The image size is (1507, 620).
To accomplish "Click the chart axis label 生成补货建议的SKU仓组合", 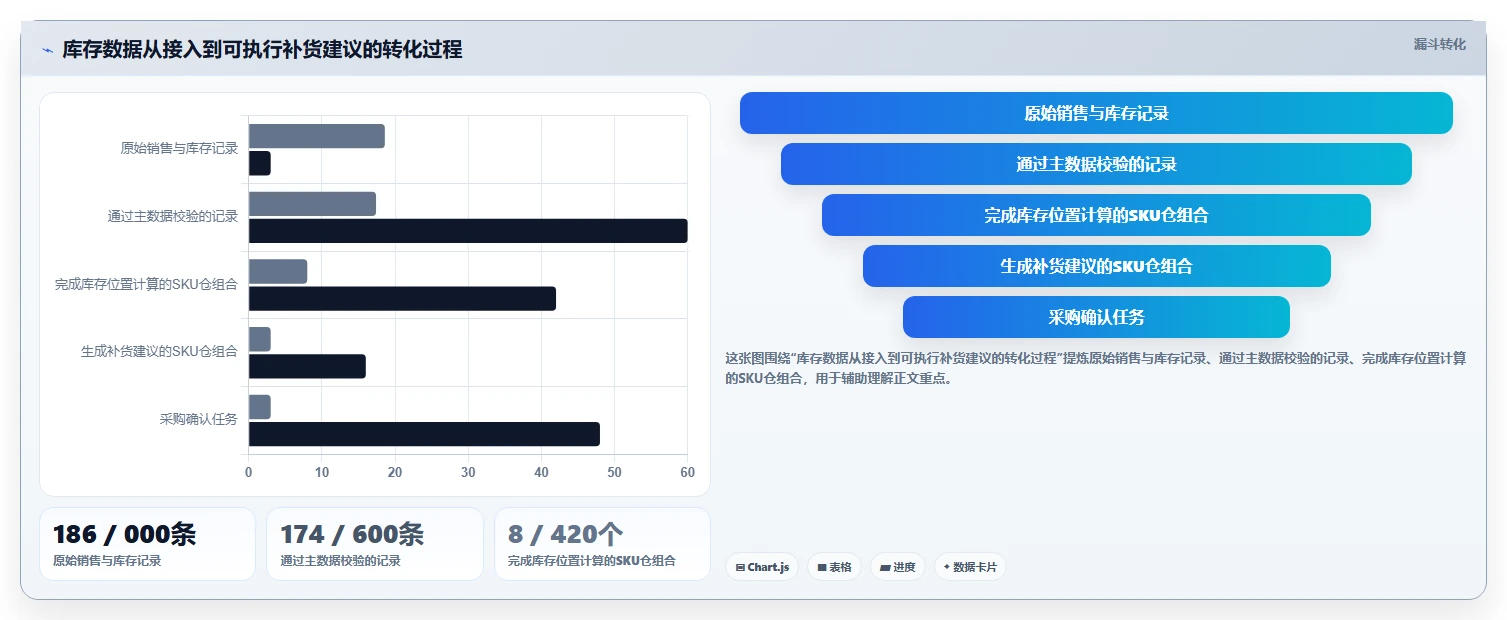I will [x=160, y=351].
